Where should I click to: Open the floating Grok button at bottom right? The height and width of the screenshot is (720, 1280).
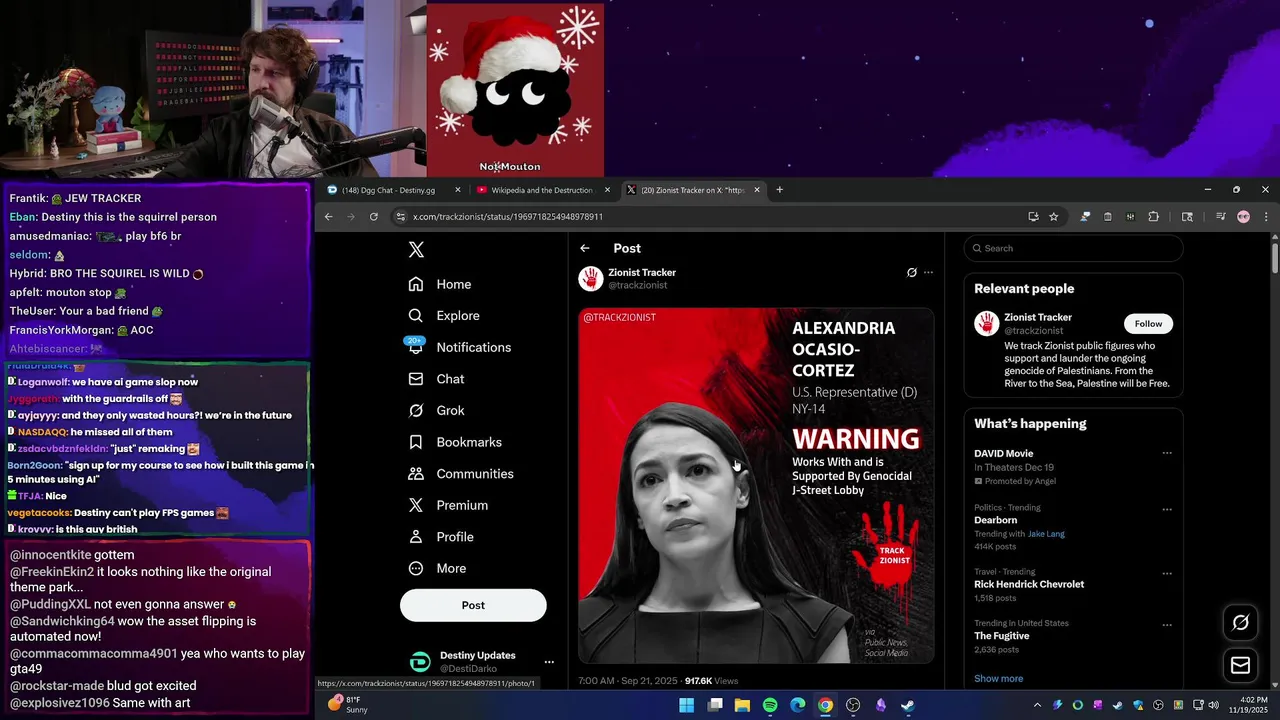click(1240, 622)
